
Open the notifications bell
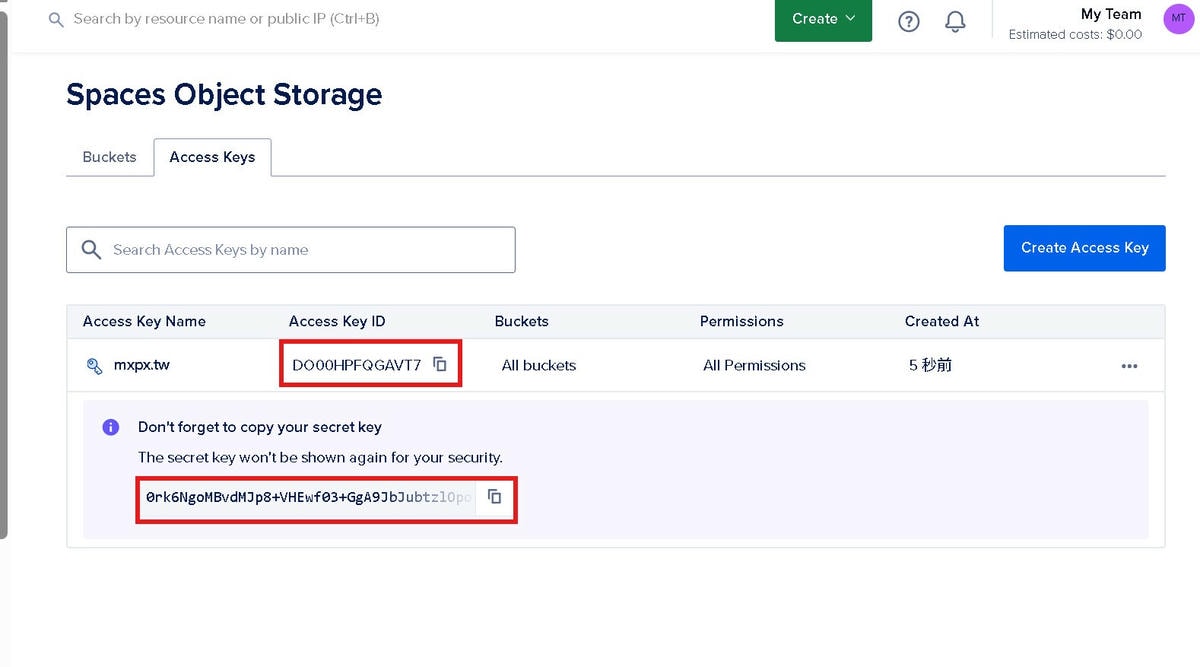tap(955, 21)
